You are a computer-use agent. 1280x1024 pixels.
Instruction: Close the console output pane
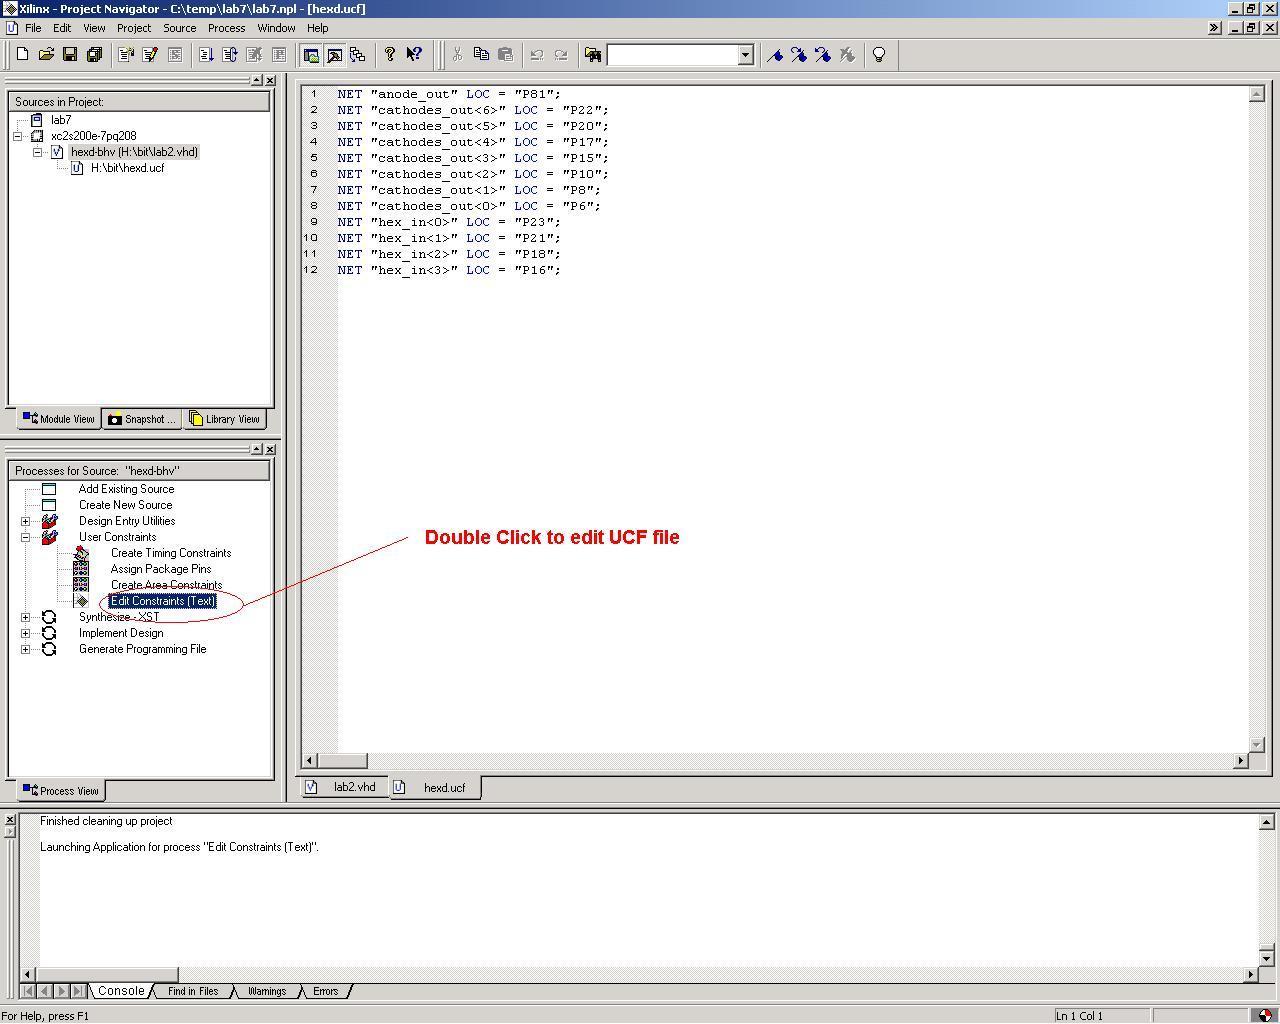click(x=10, y=820)
